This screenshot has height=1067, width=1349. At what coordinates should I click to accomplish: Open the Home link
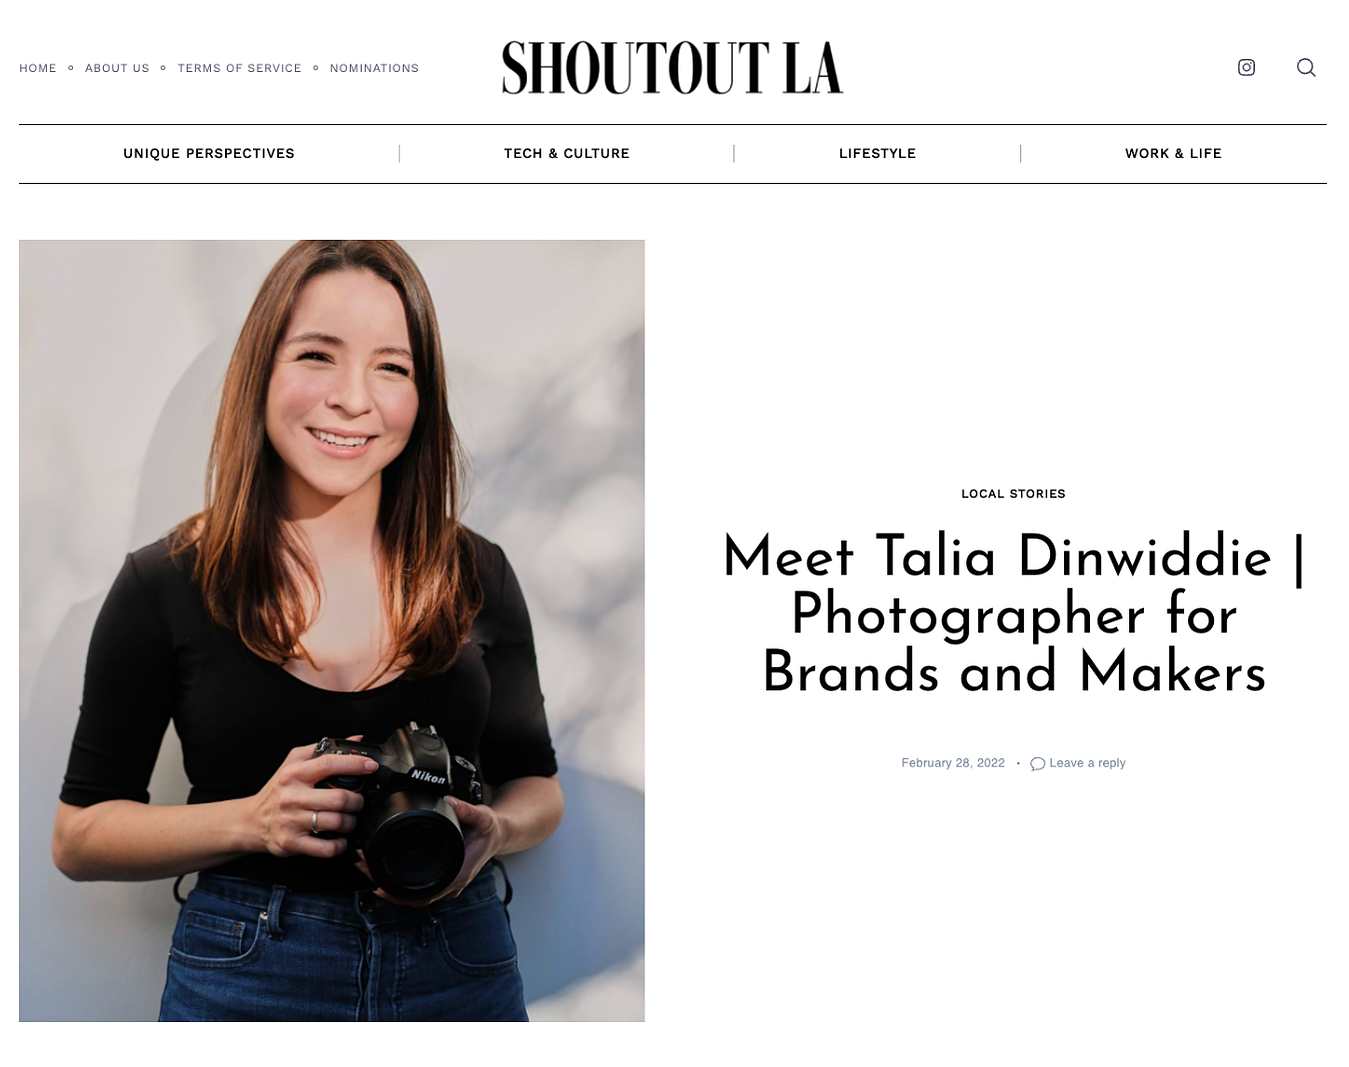click(38, 68)
